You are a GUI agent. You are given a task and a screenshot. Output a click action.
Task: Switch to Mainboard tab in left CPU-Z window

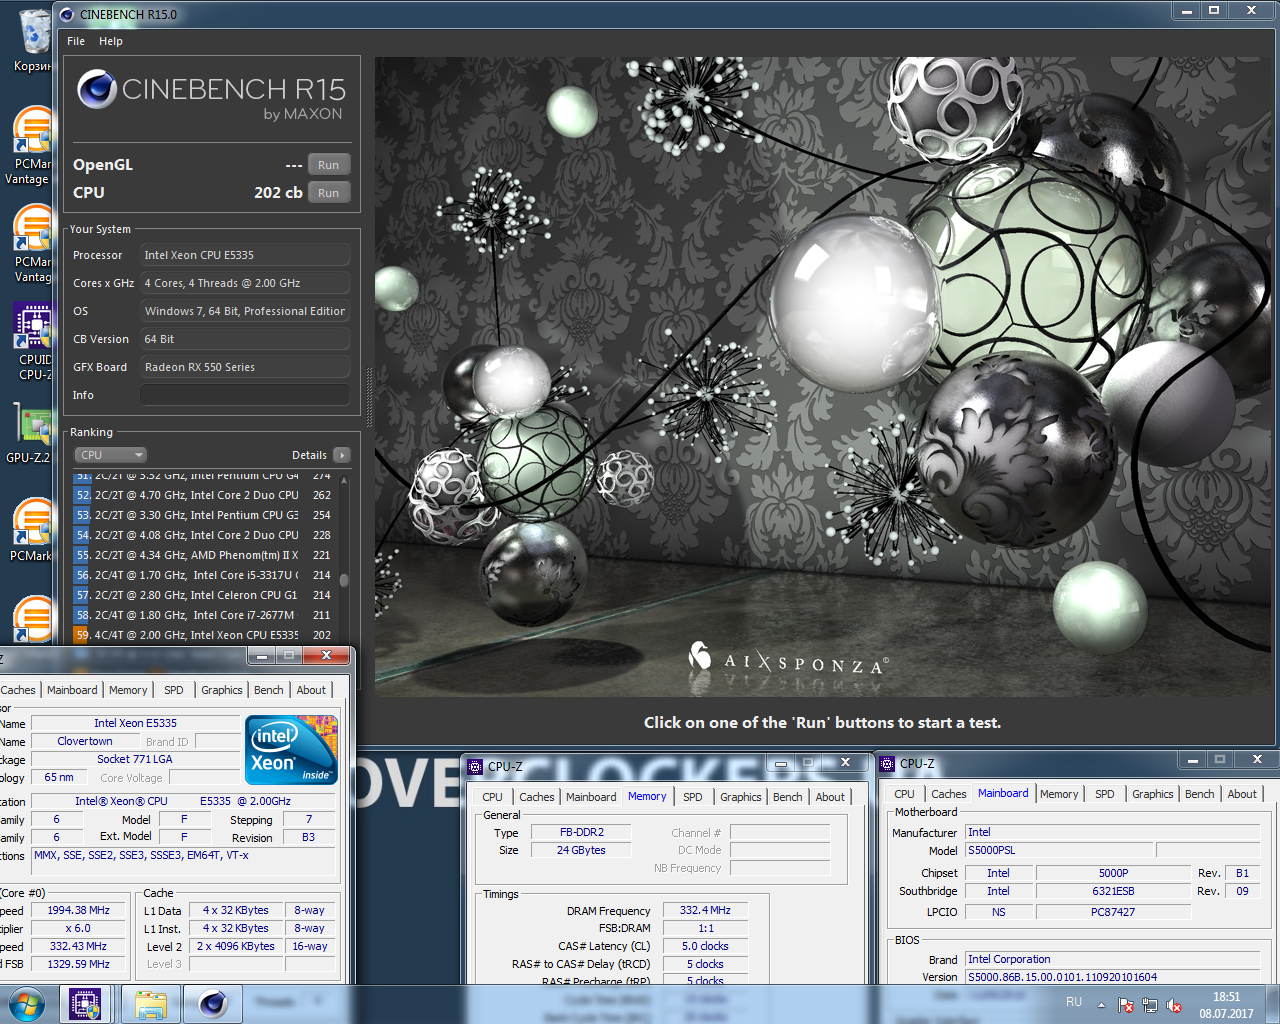coord(72,690)
